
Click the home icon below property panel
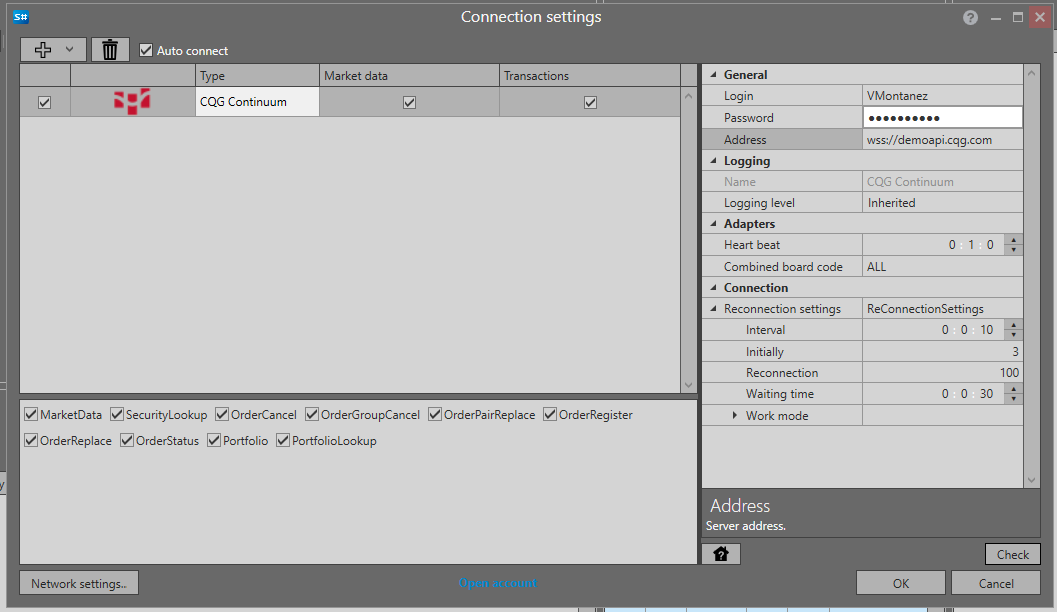click(720, 554)
